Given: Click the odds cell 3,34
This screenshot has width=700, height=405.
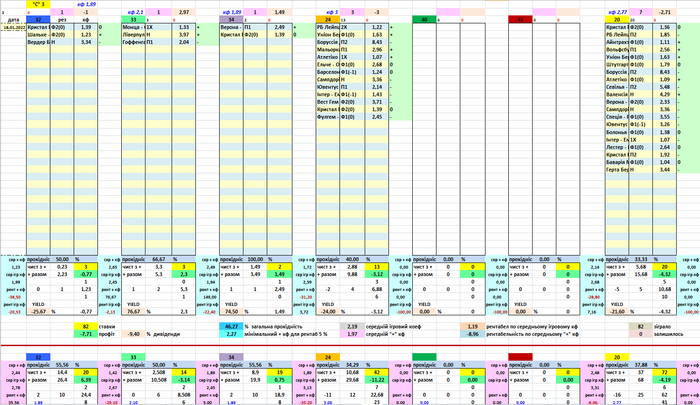Looking at the screenshot, I should [86, 42].
